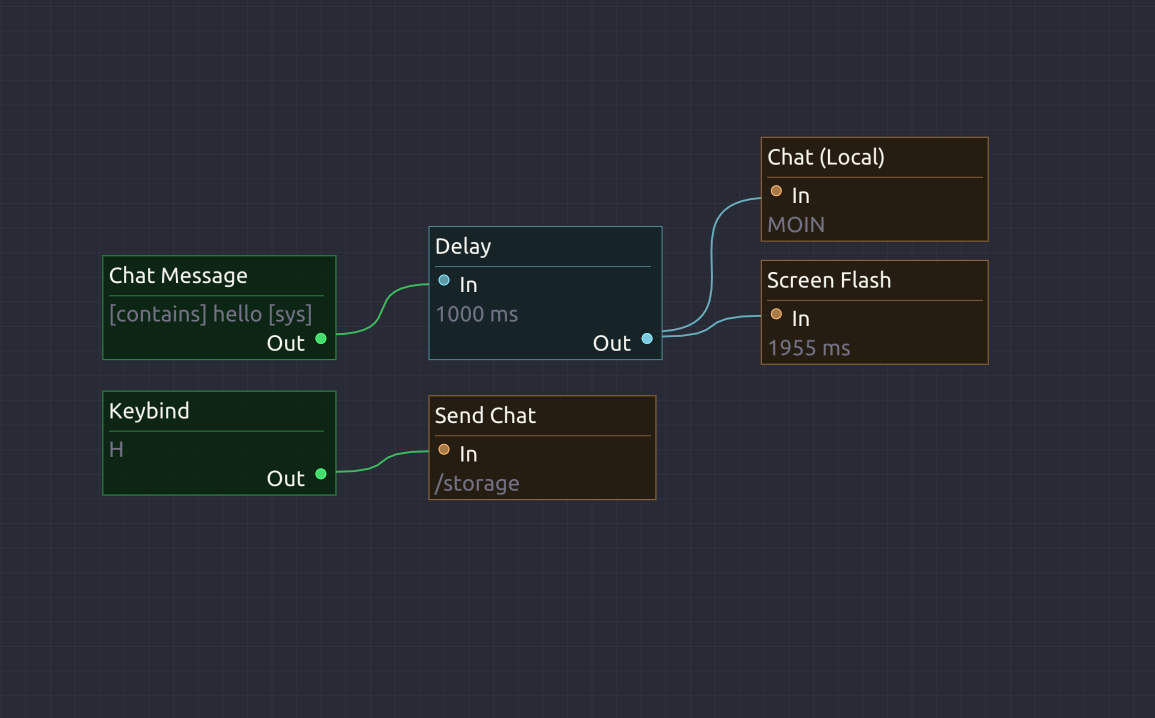Select the Delay node title
Viewport: 1155px width, 718px height.
point(463,247)
